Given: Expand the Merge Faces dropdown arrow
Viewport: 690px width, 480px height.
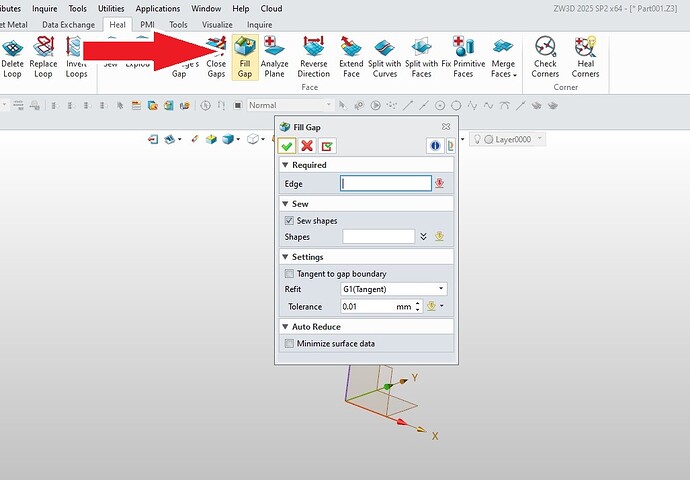Looking at the screenshot, I should point(512,74).
